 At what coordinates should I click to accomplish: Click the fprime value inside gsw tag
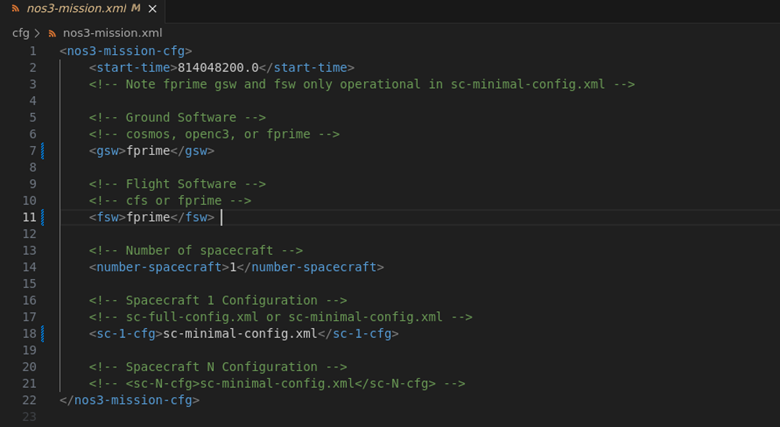[148, 151]
